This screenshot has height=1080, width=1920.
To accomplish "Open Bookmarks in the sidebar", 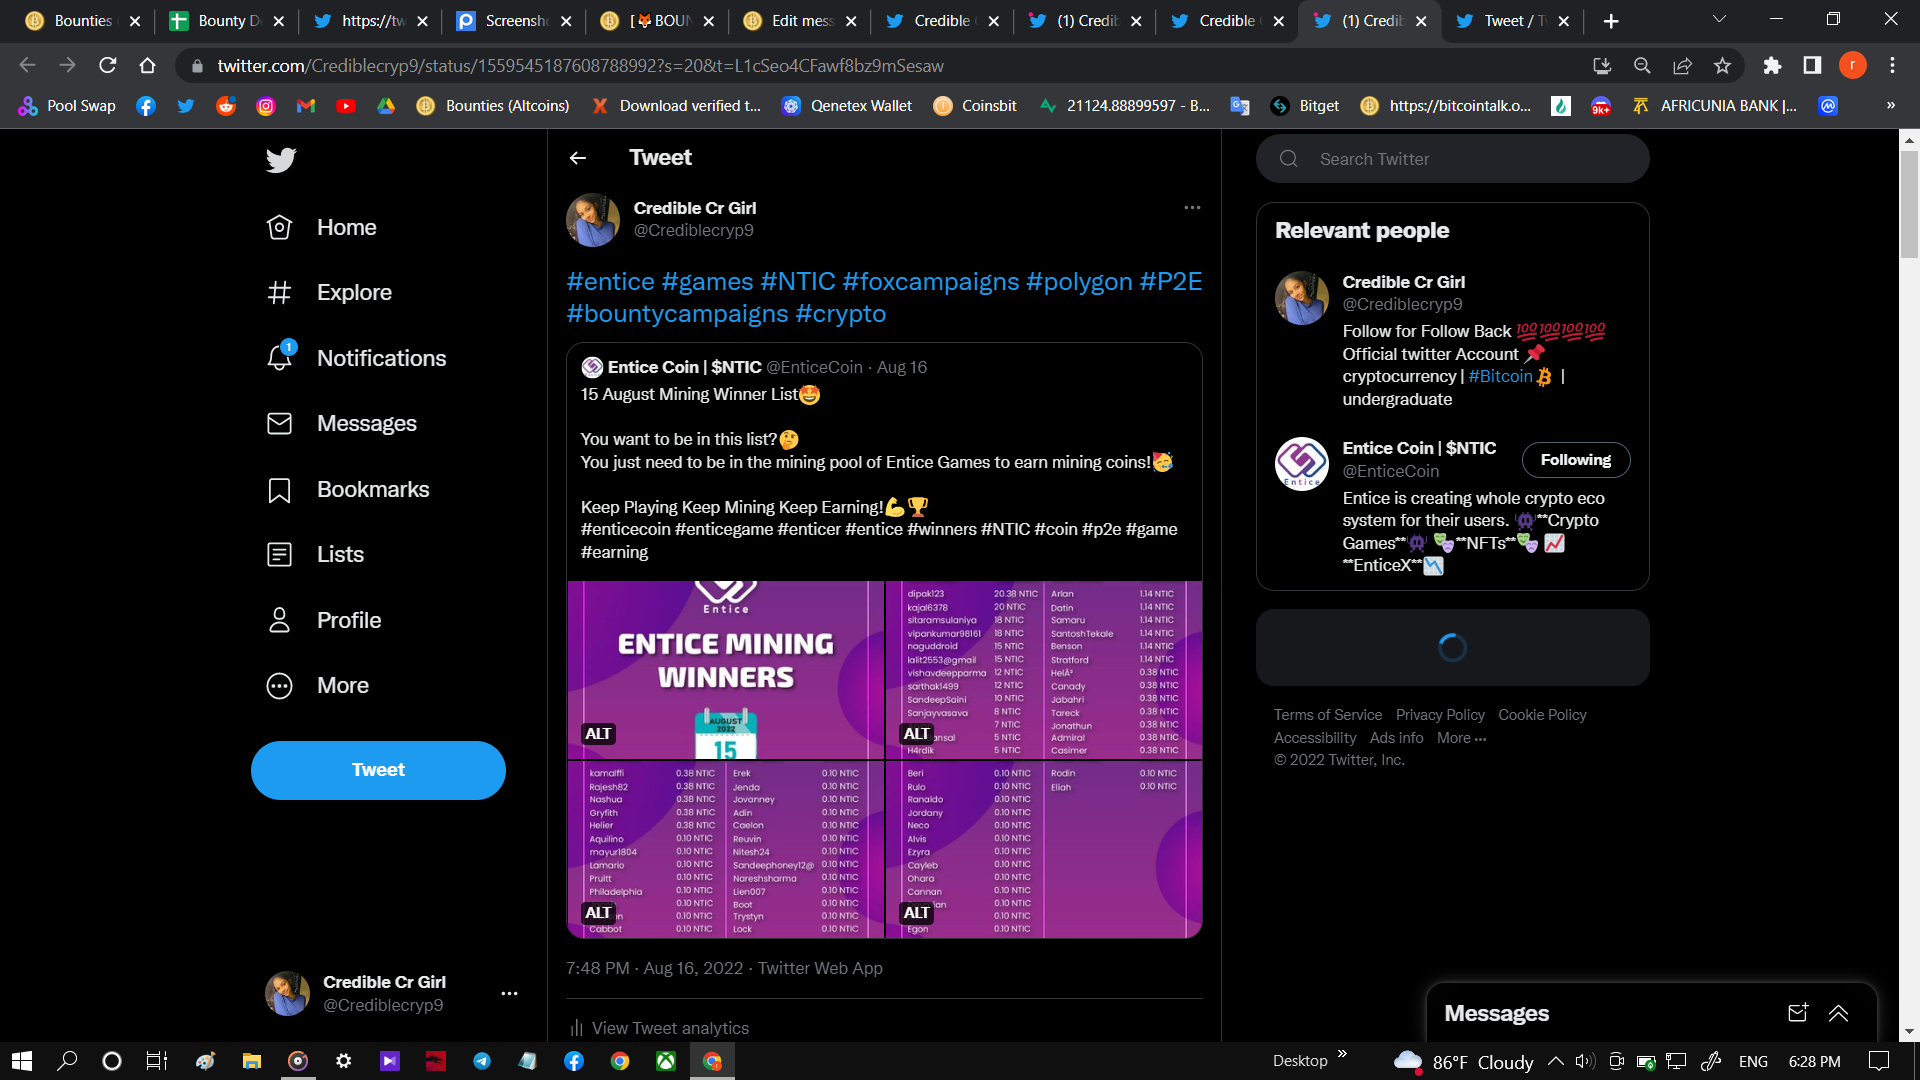I will tap(347, 489).
